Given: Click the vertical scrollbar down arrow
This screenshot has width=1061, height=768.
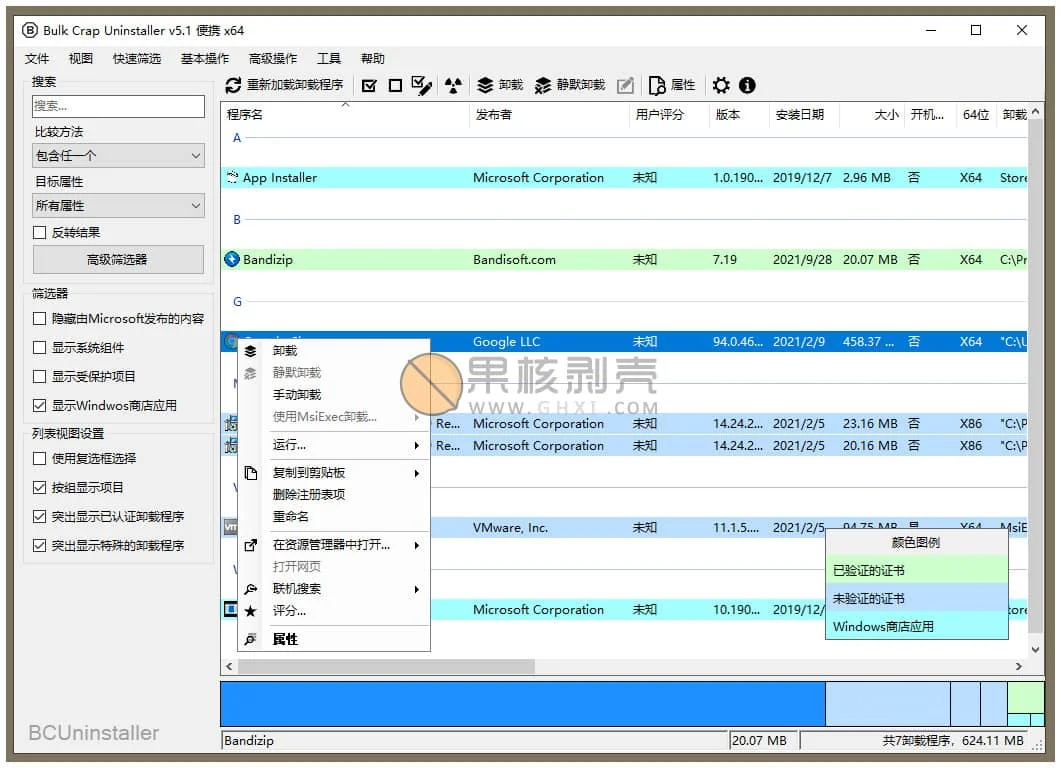Looking at the screenshot, I should point(1035,650).
